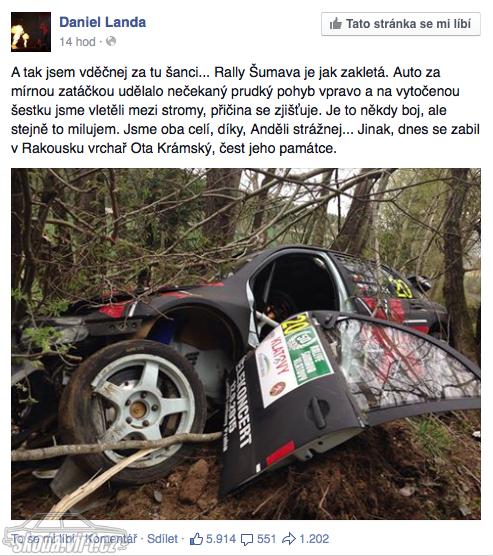Click the 'Sdílet' link below the post

[162, 539]
